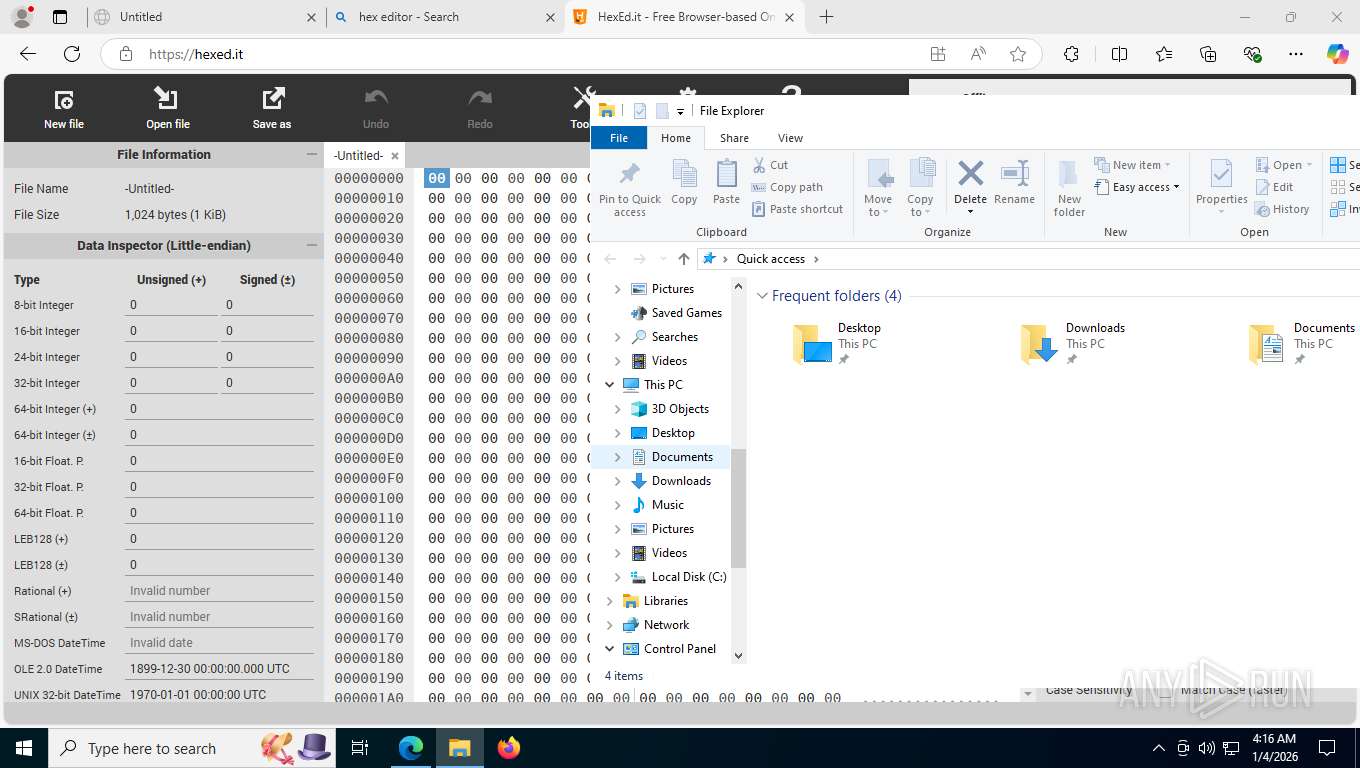Open the File tab in File Explorer
Image resolution: width=1360 pixels, height=768 pixels.
coord(619,138)
